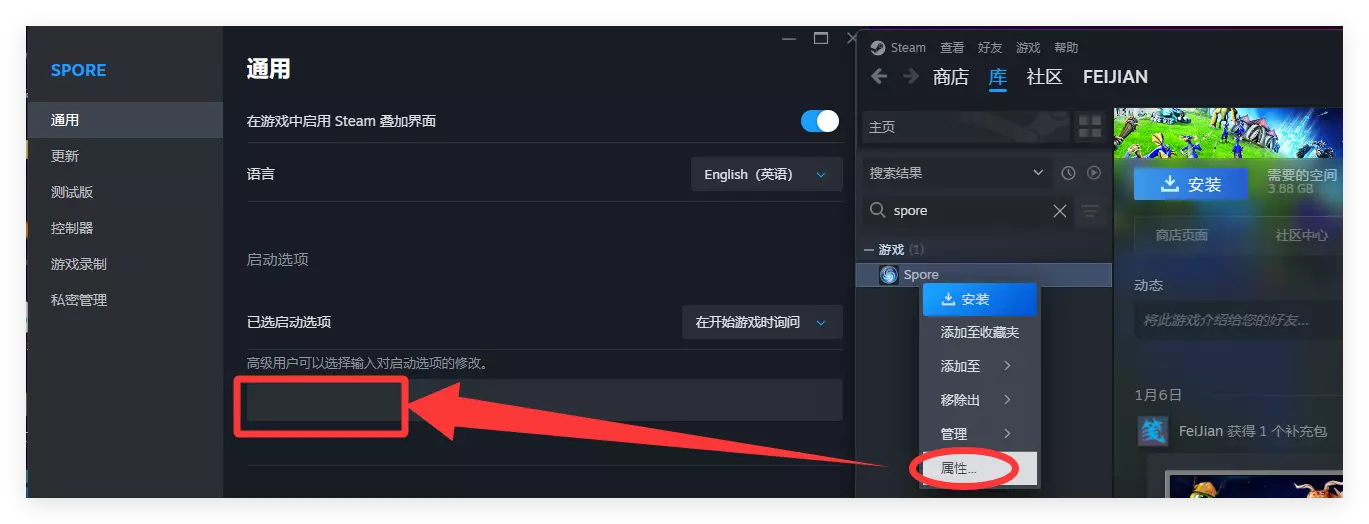Open the 社区中心 link on game page
Viewport: 1369px width, 524px height.
pos(1301,235)
